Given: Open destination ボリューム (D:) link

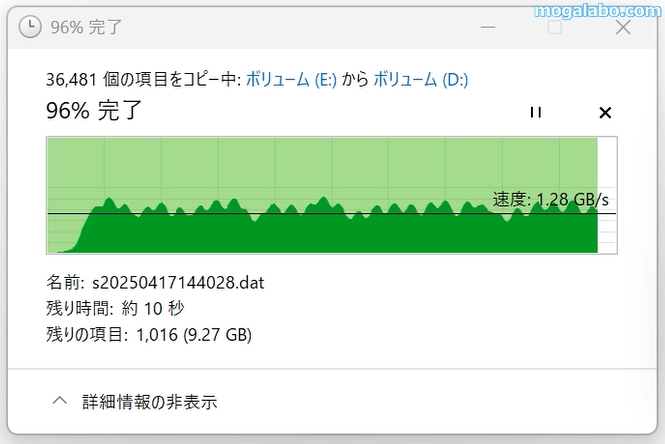Looking at the screenshot, I should click(x=421, y=80).
